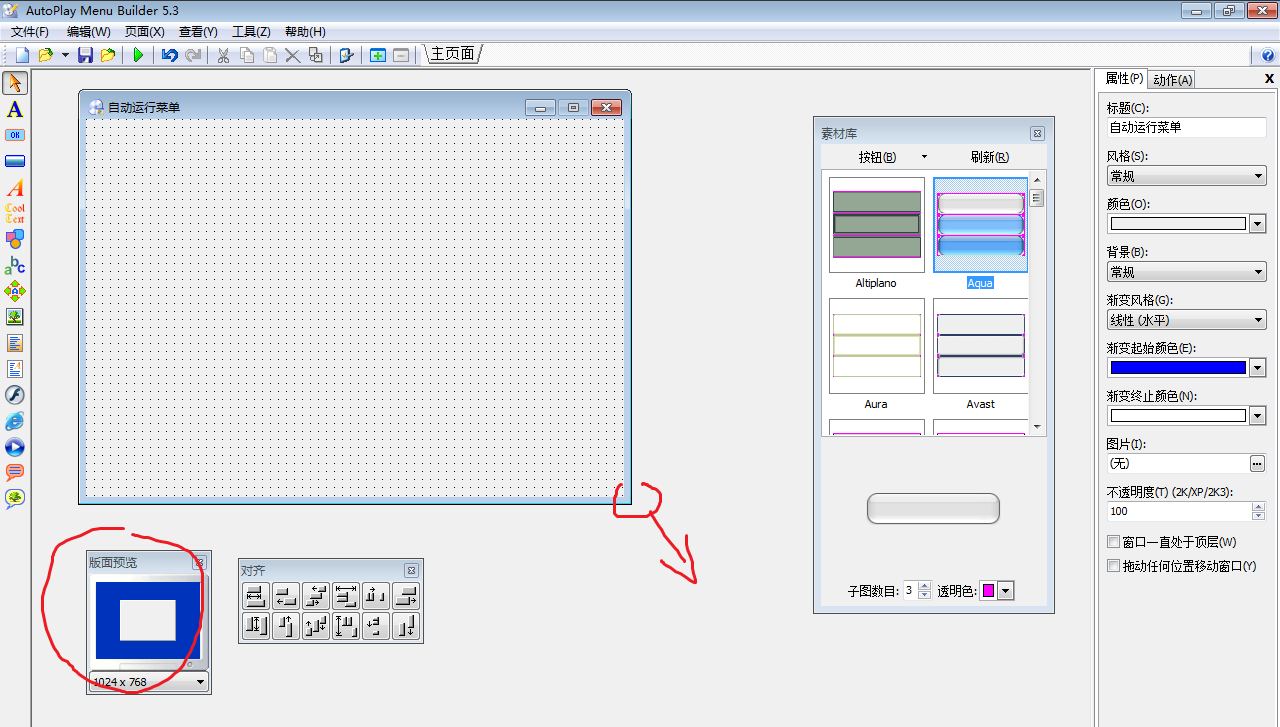The image size is (1280, 727).
Task: Click the Save floppy disk icon
Action: 85,55
